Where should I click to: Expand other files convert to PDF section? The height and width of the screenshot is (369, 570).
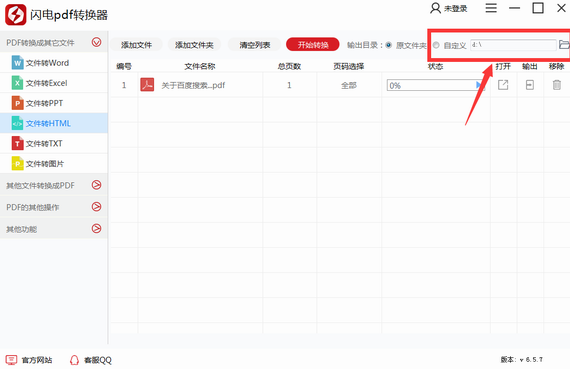coord(96,185)
